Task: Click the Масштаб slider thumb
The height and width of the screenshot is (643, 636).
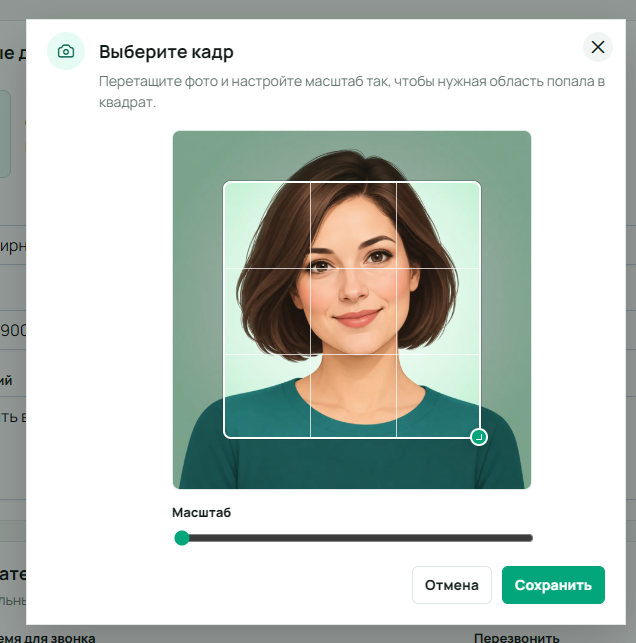Action: (182, 538)
